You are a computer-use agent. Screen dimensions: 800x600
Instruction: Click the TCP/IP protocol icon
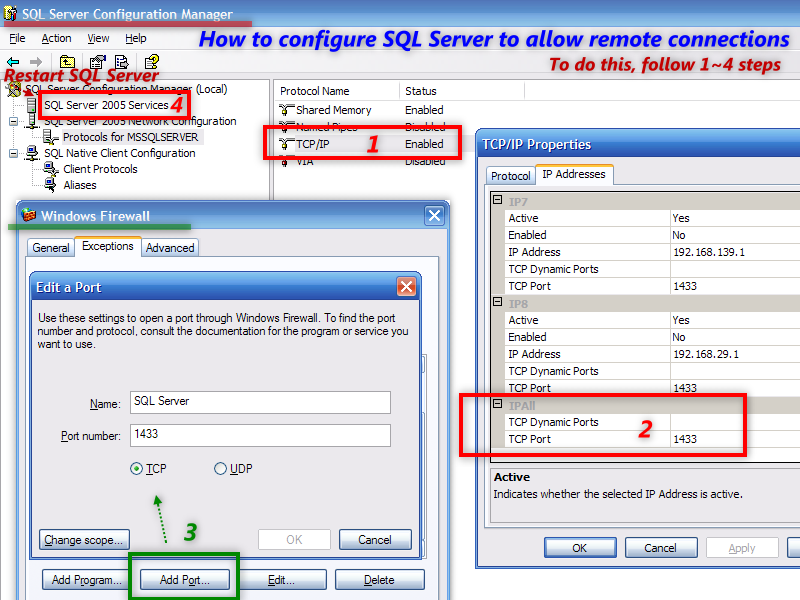[x=287, y=144]
